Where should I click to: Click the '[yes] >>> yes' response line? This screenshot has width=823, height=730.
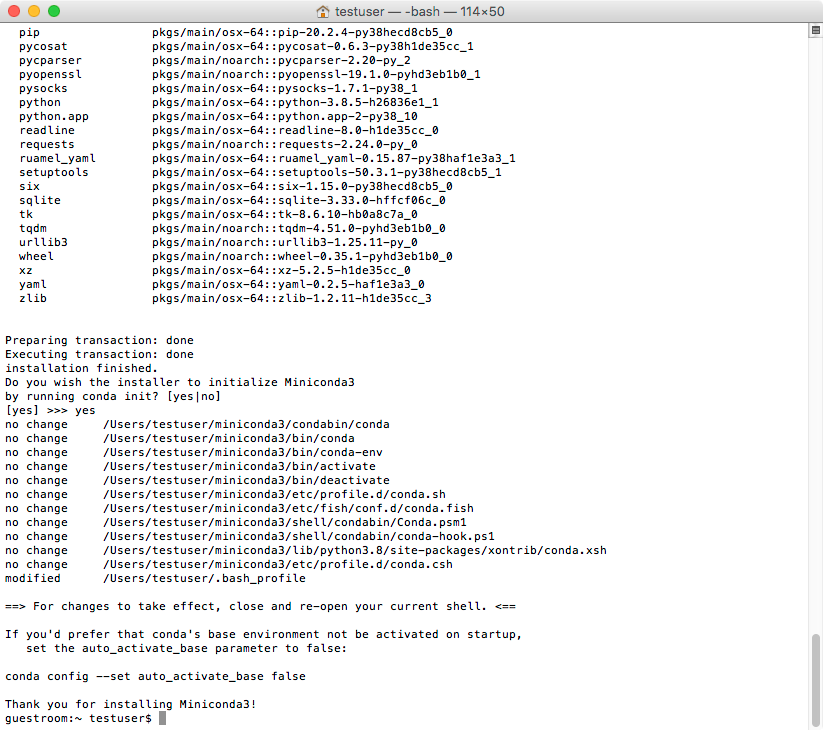coord(50,410)
